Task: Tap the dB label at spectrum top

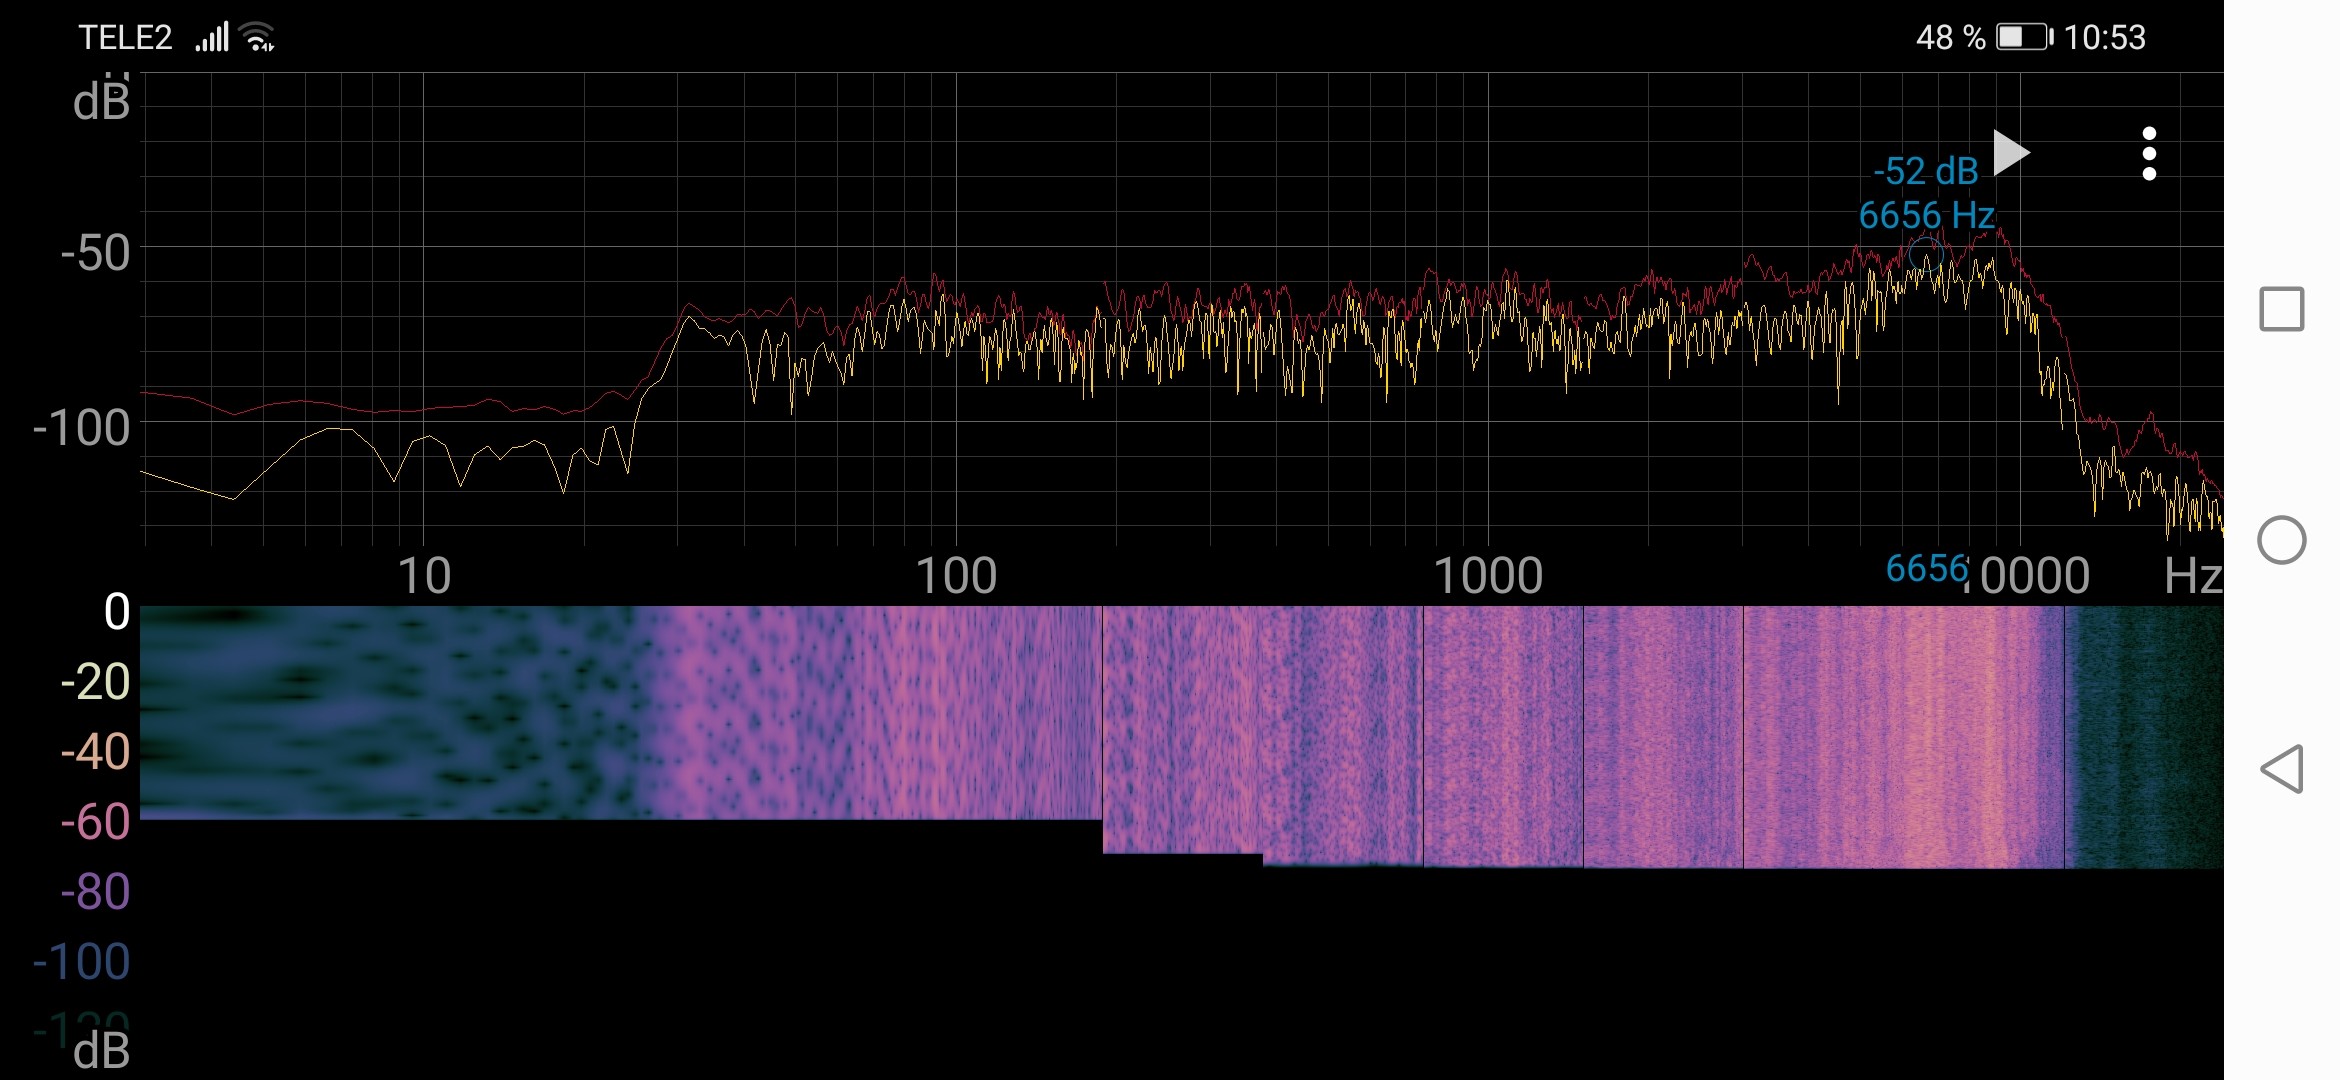Action: pyautogui.click(x=101, y=101)
